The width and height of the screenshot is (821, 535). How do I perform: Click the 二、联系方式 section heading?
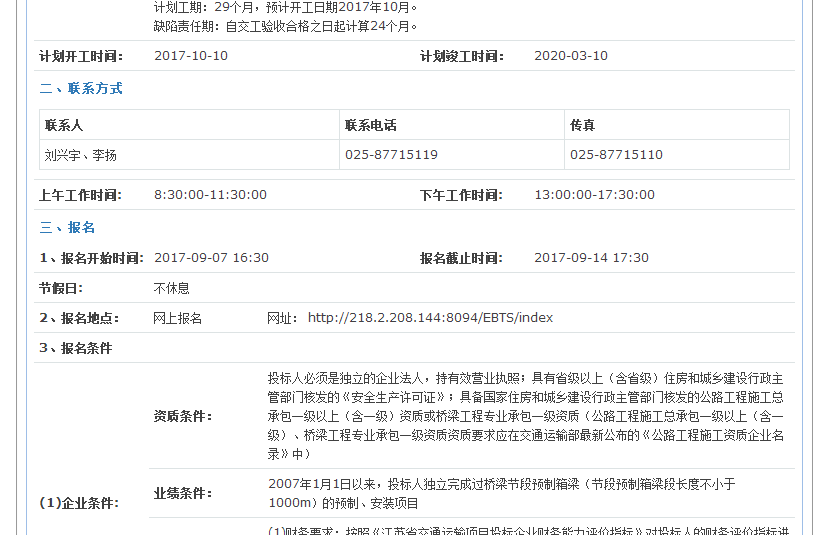[81, 88]
